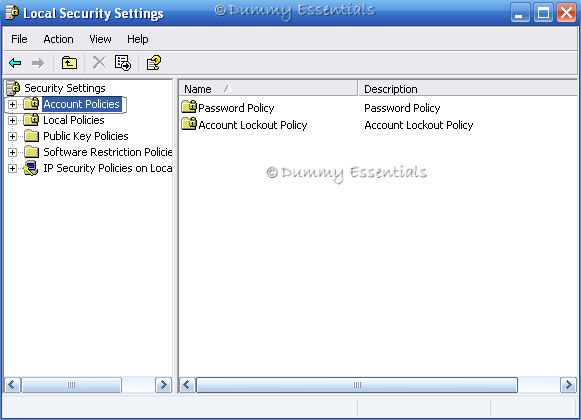Open the File menu
This screenshot has width=581, height=420.
tap(19, 39)
